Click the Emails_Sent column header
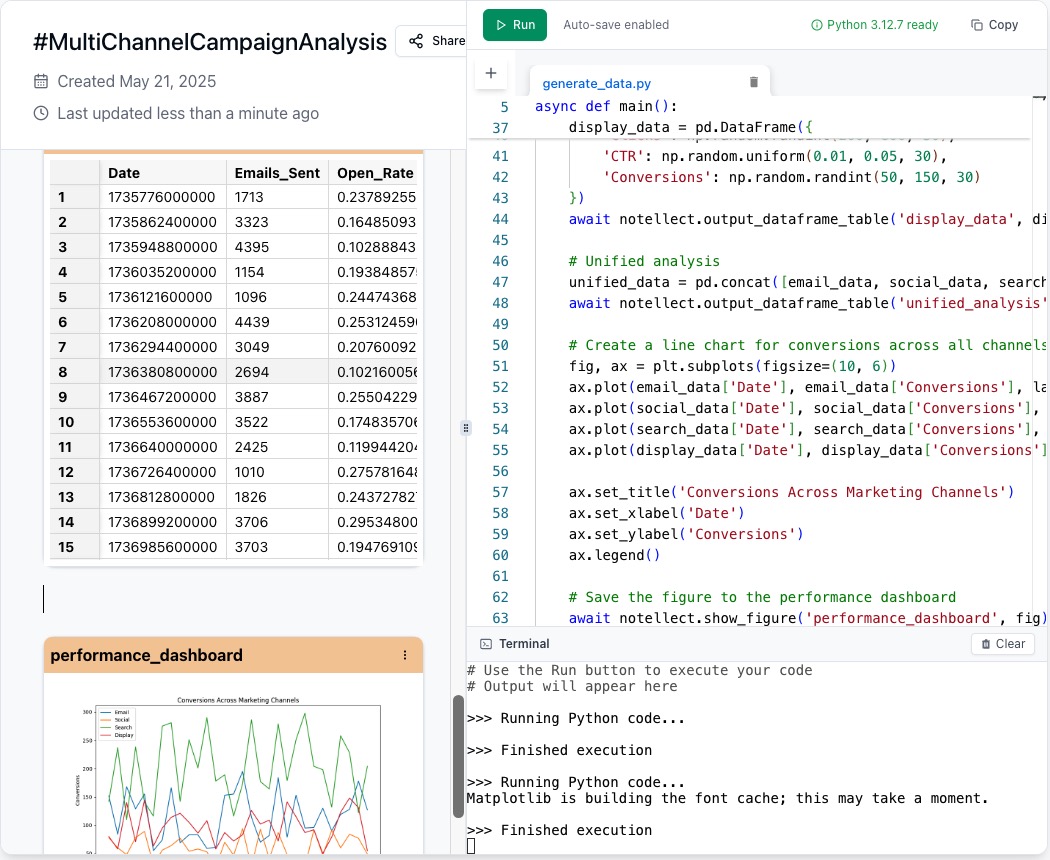This screenshot has height=860, width=1050. (x=277, y=173)
